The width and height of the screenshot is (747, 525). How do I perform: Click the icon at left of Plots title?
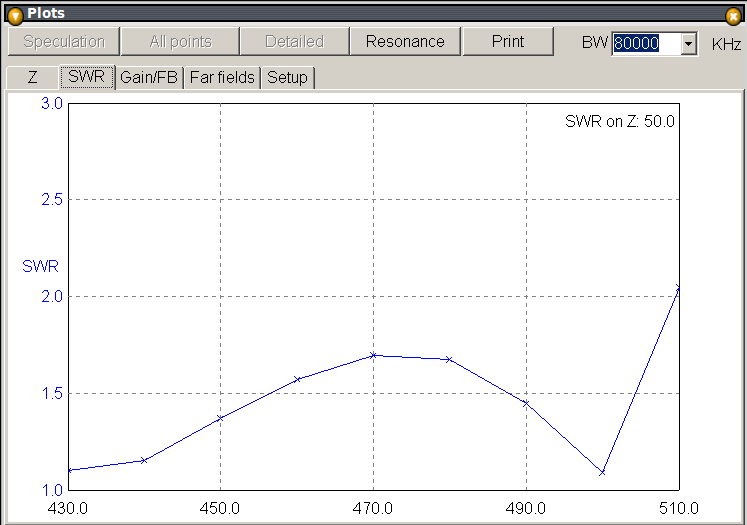(x=14, y=14)
